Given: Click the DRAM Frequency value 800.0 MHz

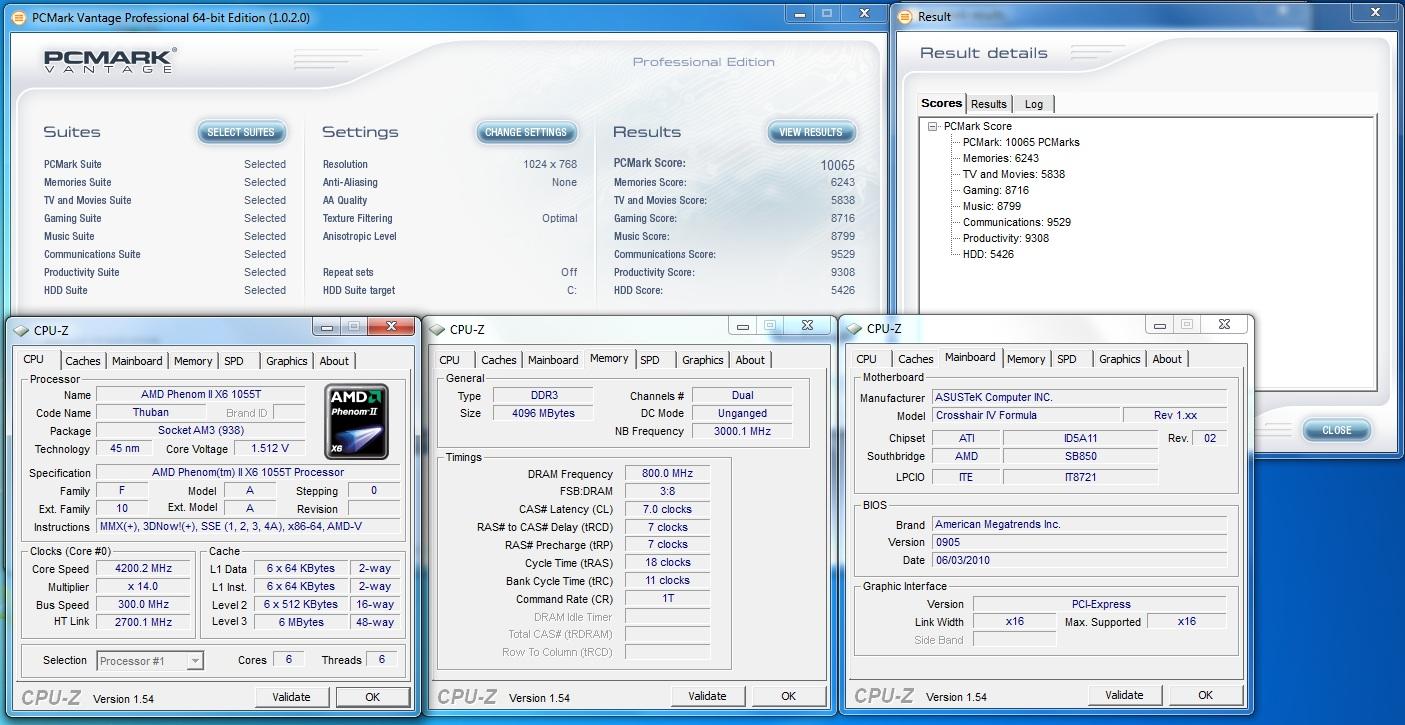Looking at the screenshot, I should 667,474.
